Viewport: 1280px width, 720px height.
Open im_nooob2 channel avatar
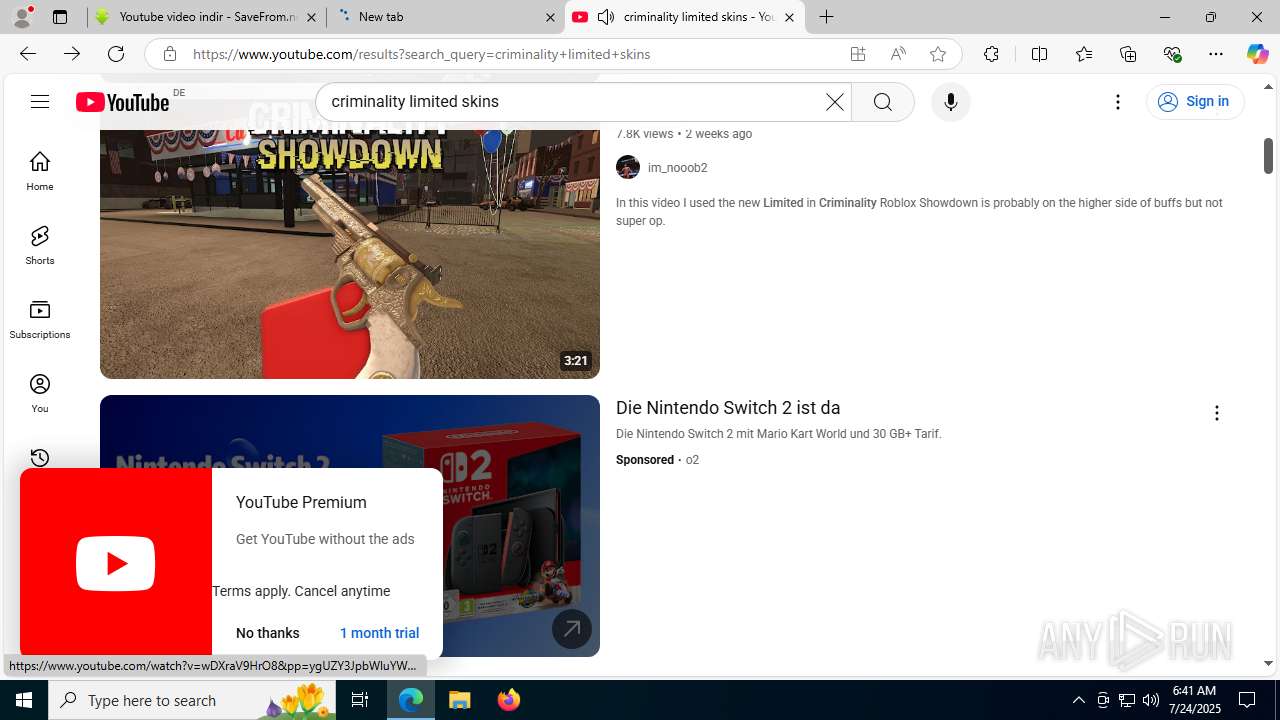click(x=628, y=168)
